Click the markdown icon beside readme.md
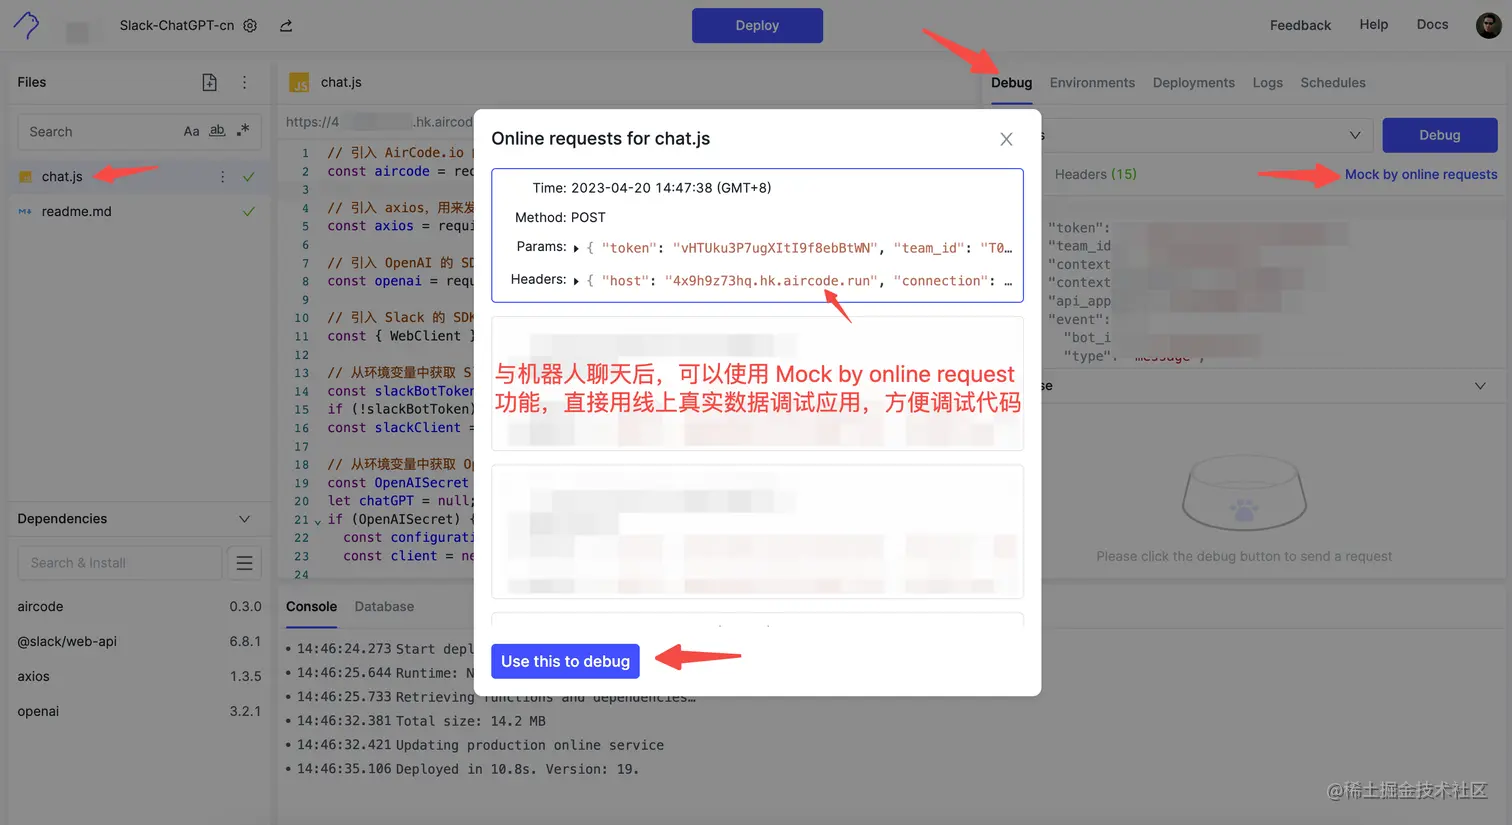Image resolution: width=1512 pixels, height=825 pixels. [x=26, y=211]
